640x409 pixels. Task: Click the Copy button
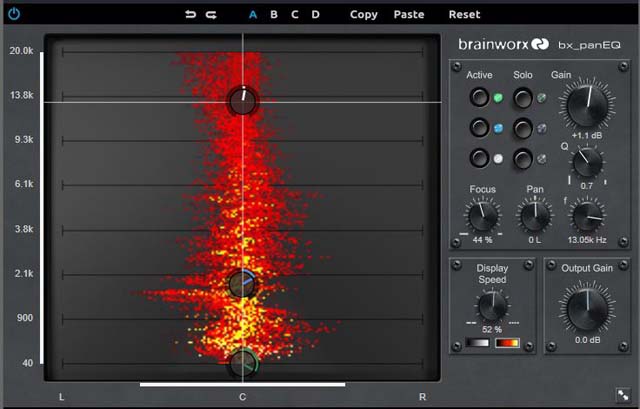(364, 15)
